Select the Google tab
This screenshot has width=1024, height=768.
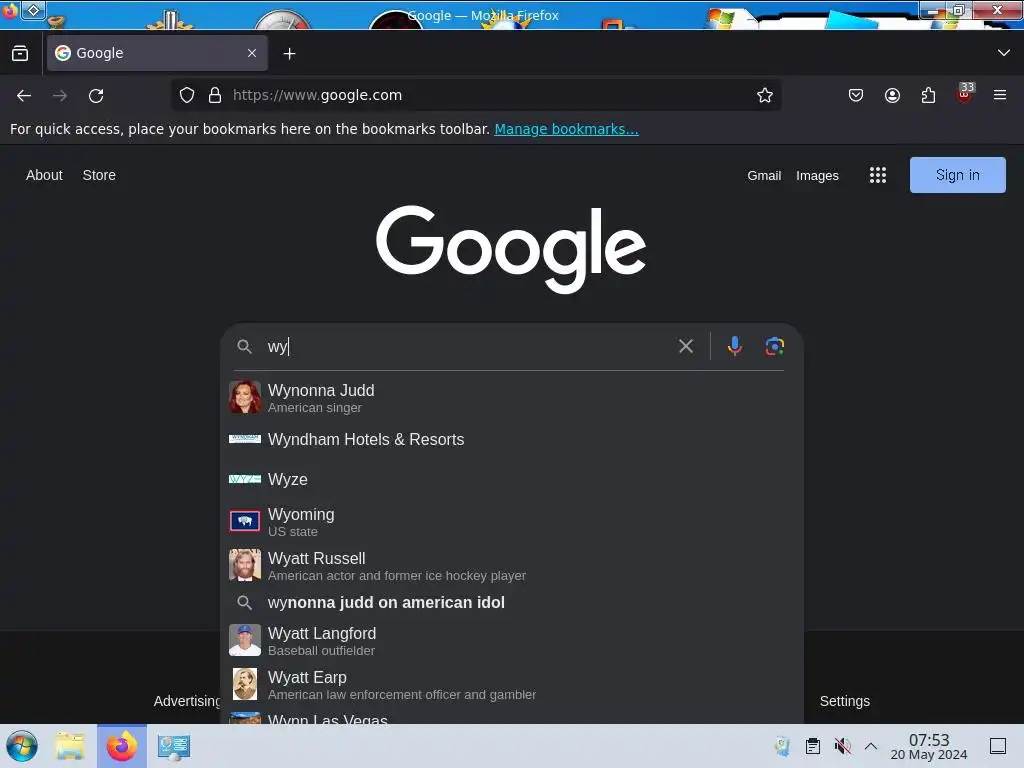tap(157, 53)
